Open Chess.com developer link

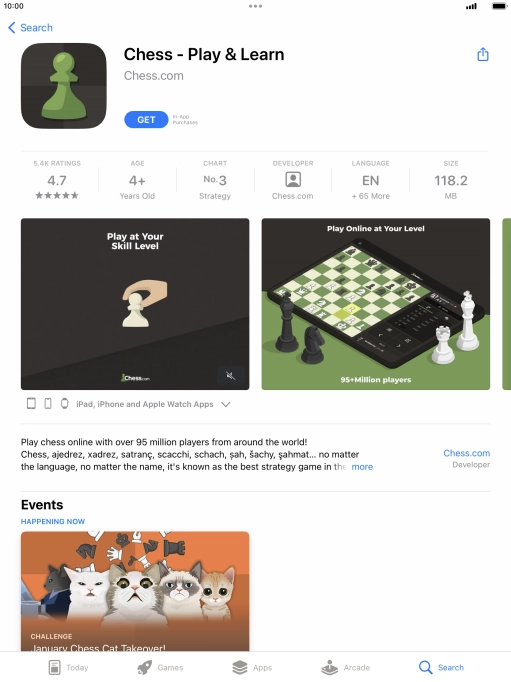(467, 453)
